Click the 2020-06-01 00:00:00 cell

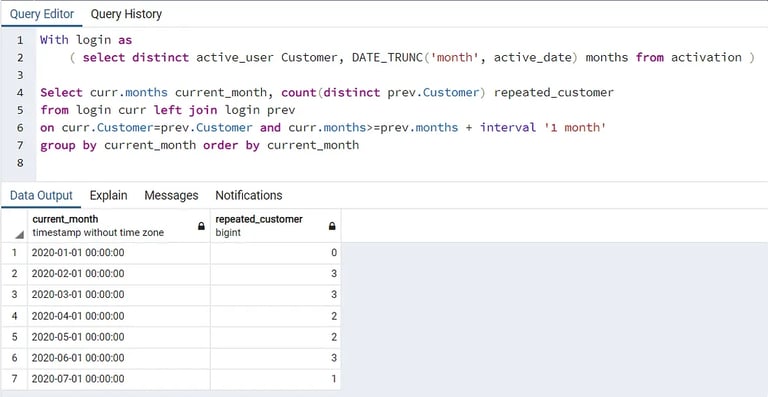pos(119,358)
